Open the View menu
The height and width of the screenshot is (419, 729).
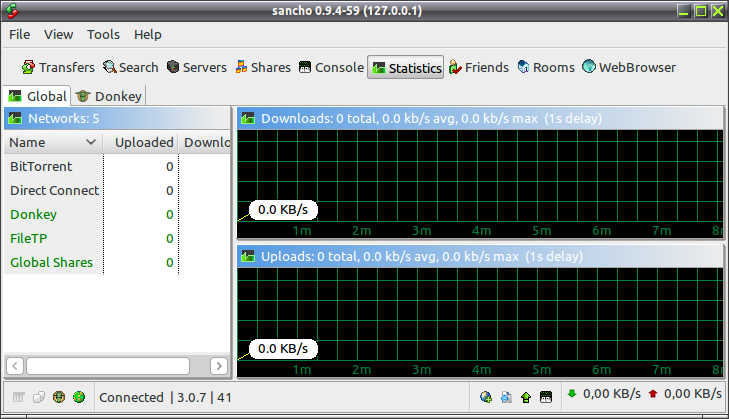[x=59, y=34]
